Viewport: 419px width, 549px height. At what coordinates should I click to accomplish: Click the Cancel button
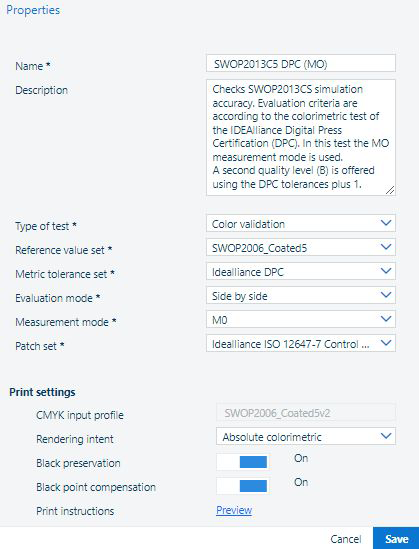(x=345, y=538)
